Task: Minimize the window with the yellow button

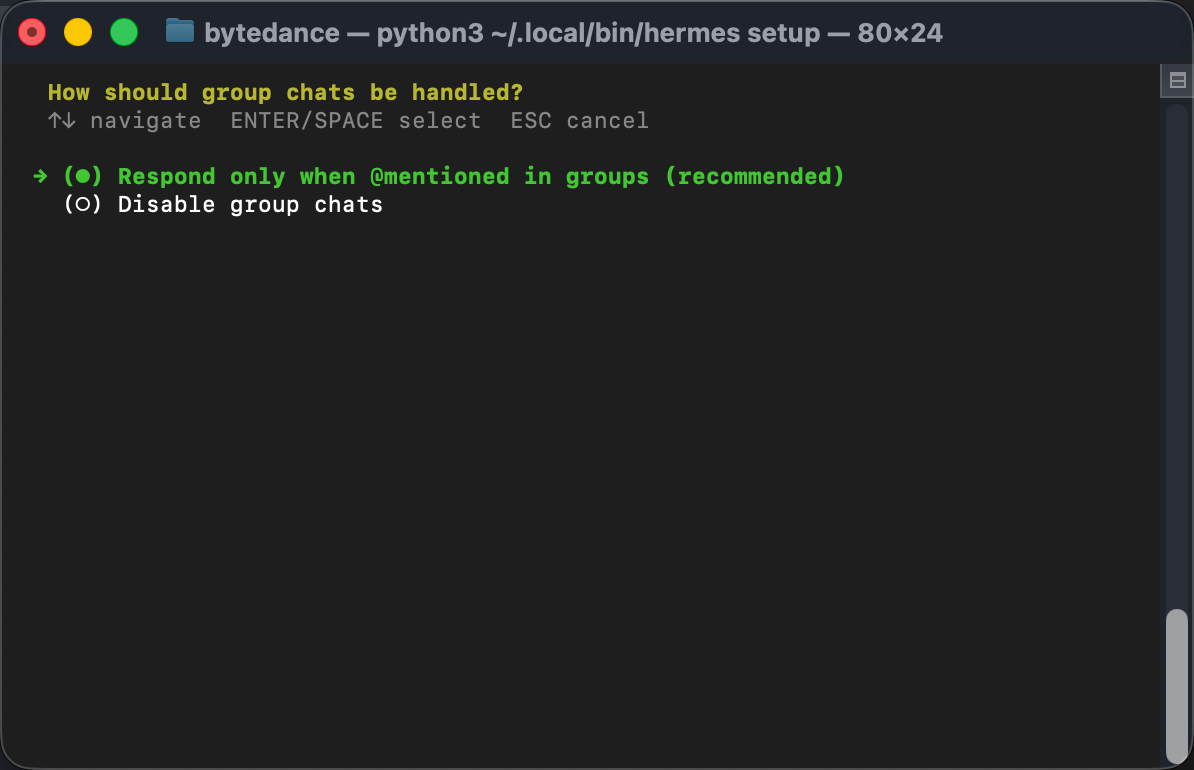Action: coord(78,33)
